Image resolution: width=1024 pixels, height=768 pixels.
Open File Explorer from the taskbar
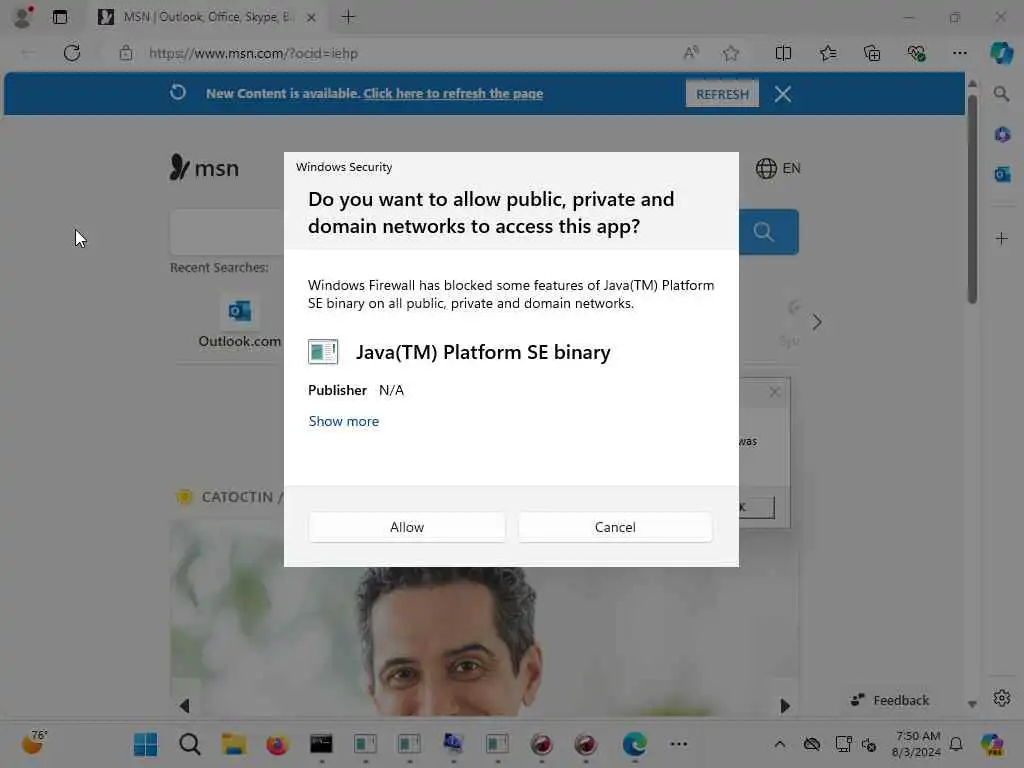click(233, 744)
